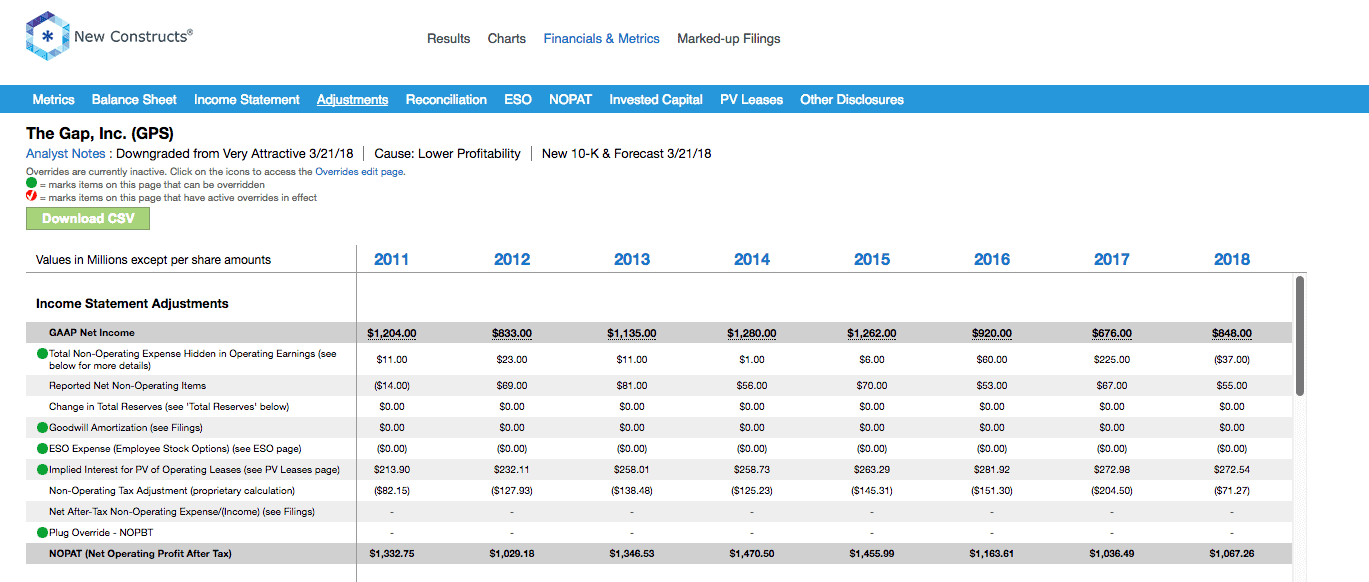Click the green legend dot for overridable items

(31, 184)
